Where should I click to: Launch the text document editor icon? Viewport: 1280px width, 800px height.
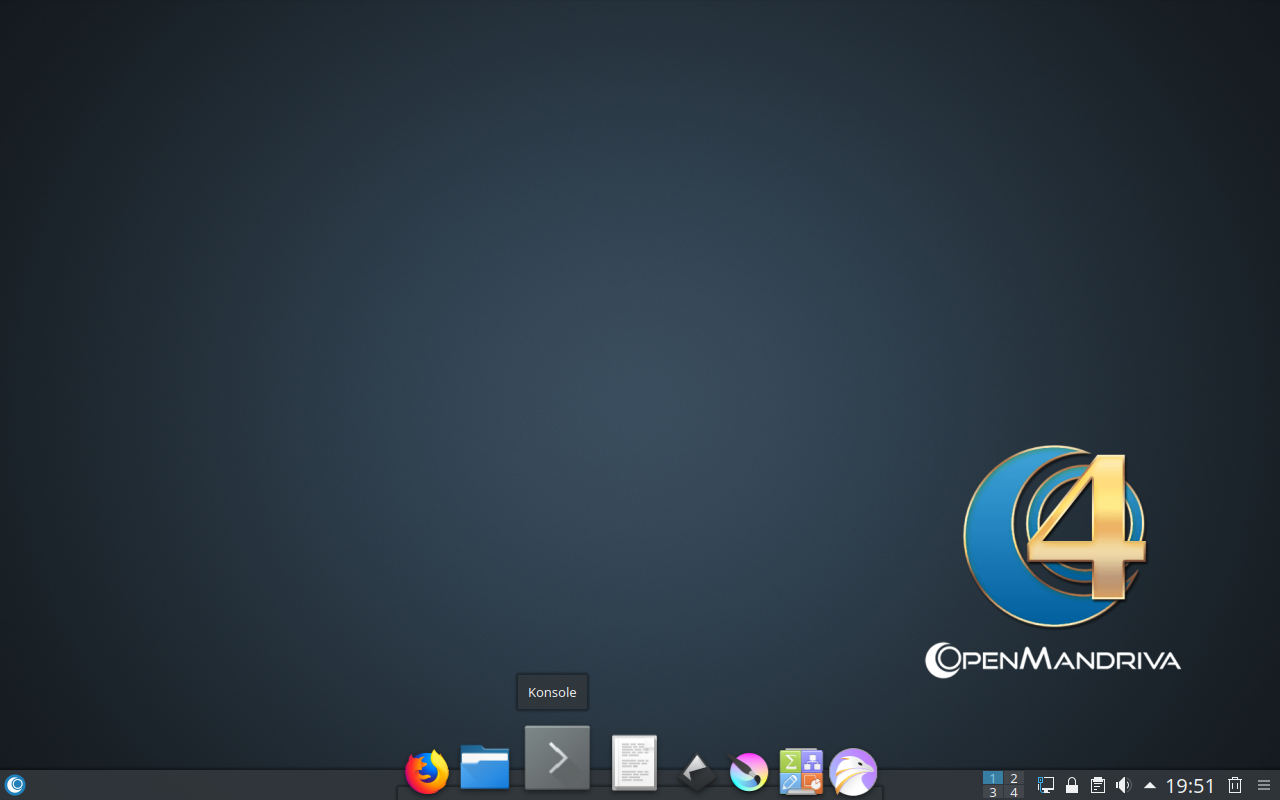click(634, 763)
